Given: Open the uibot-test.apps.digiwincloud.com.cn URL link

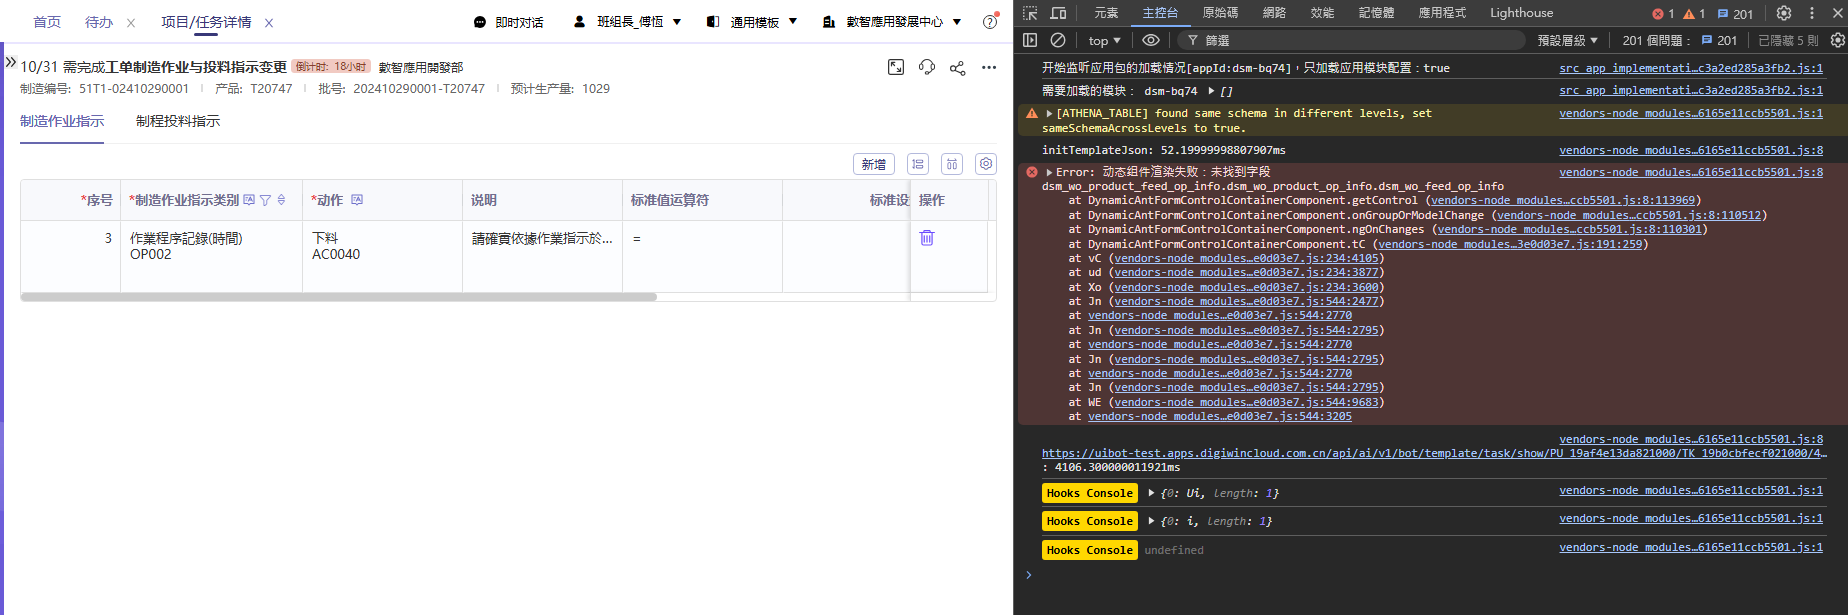Looking at the screenshot, I should [1434, 453].
